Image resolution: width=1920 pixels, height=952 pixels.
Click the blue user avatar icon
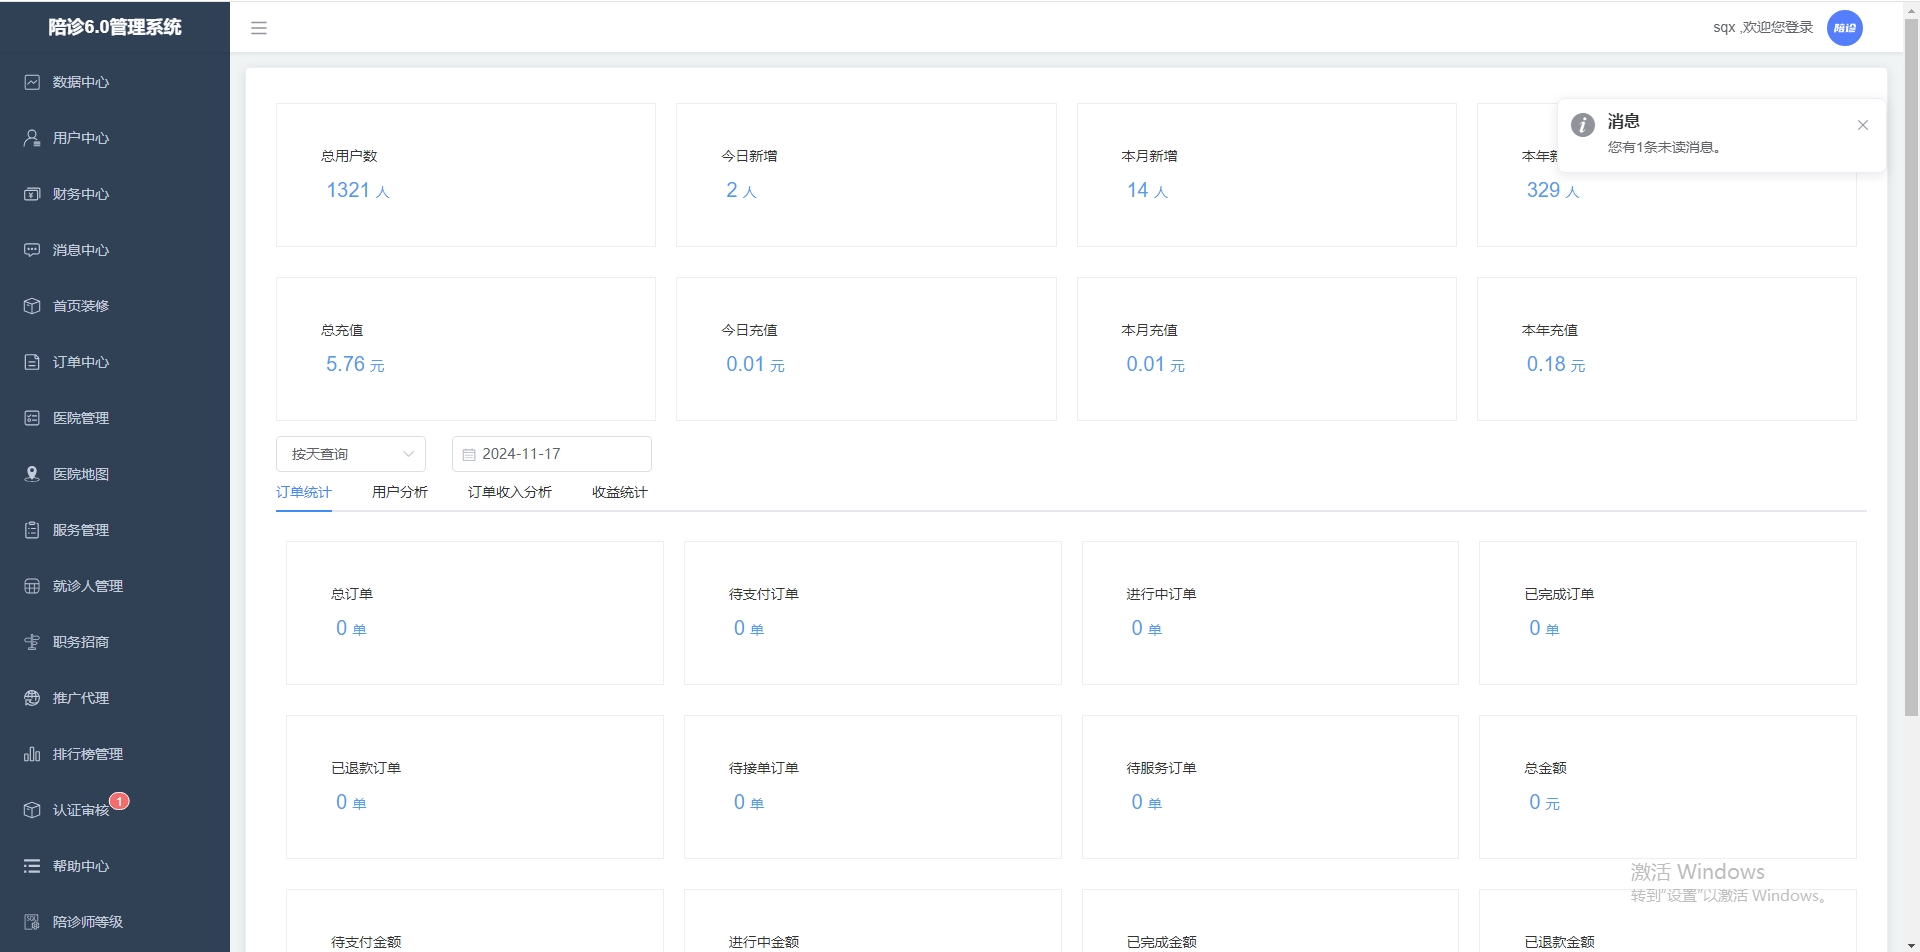[1844, 28]
